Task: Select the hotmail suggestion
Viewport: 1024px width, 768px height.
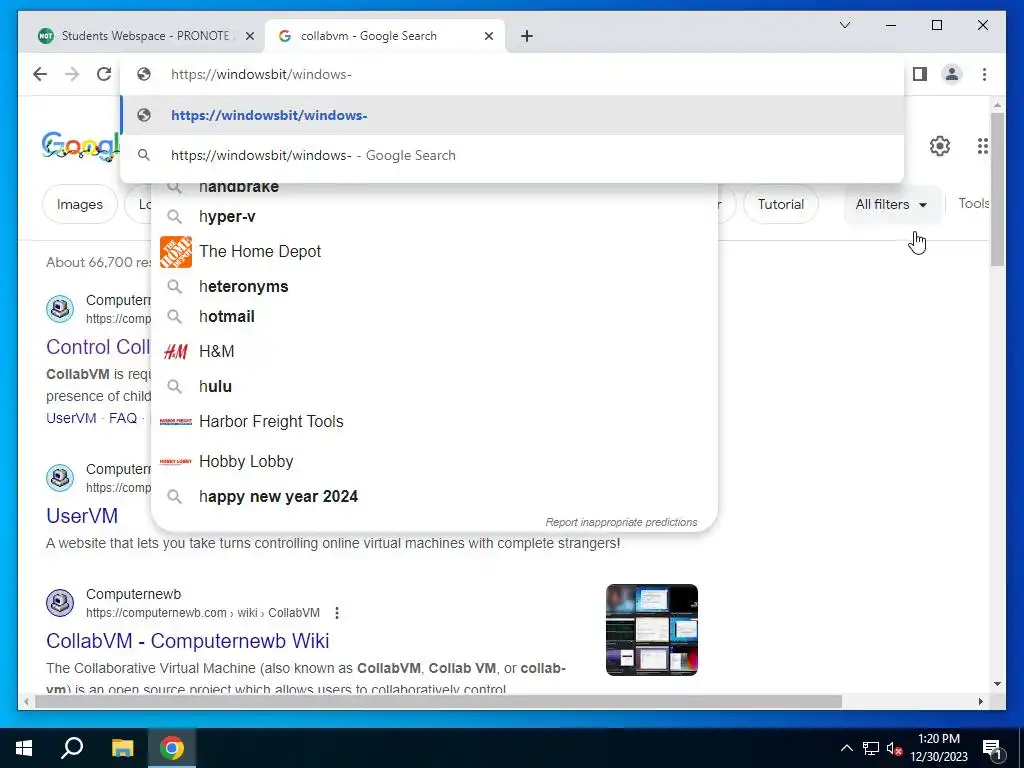Action: pyautogui.click(x=227, y=317)
